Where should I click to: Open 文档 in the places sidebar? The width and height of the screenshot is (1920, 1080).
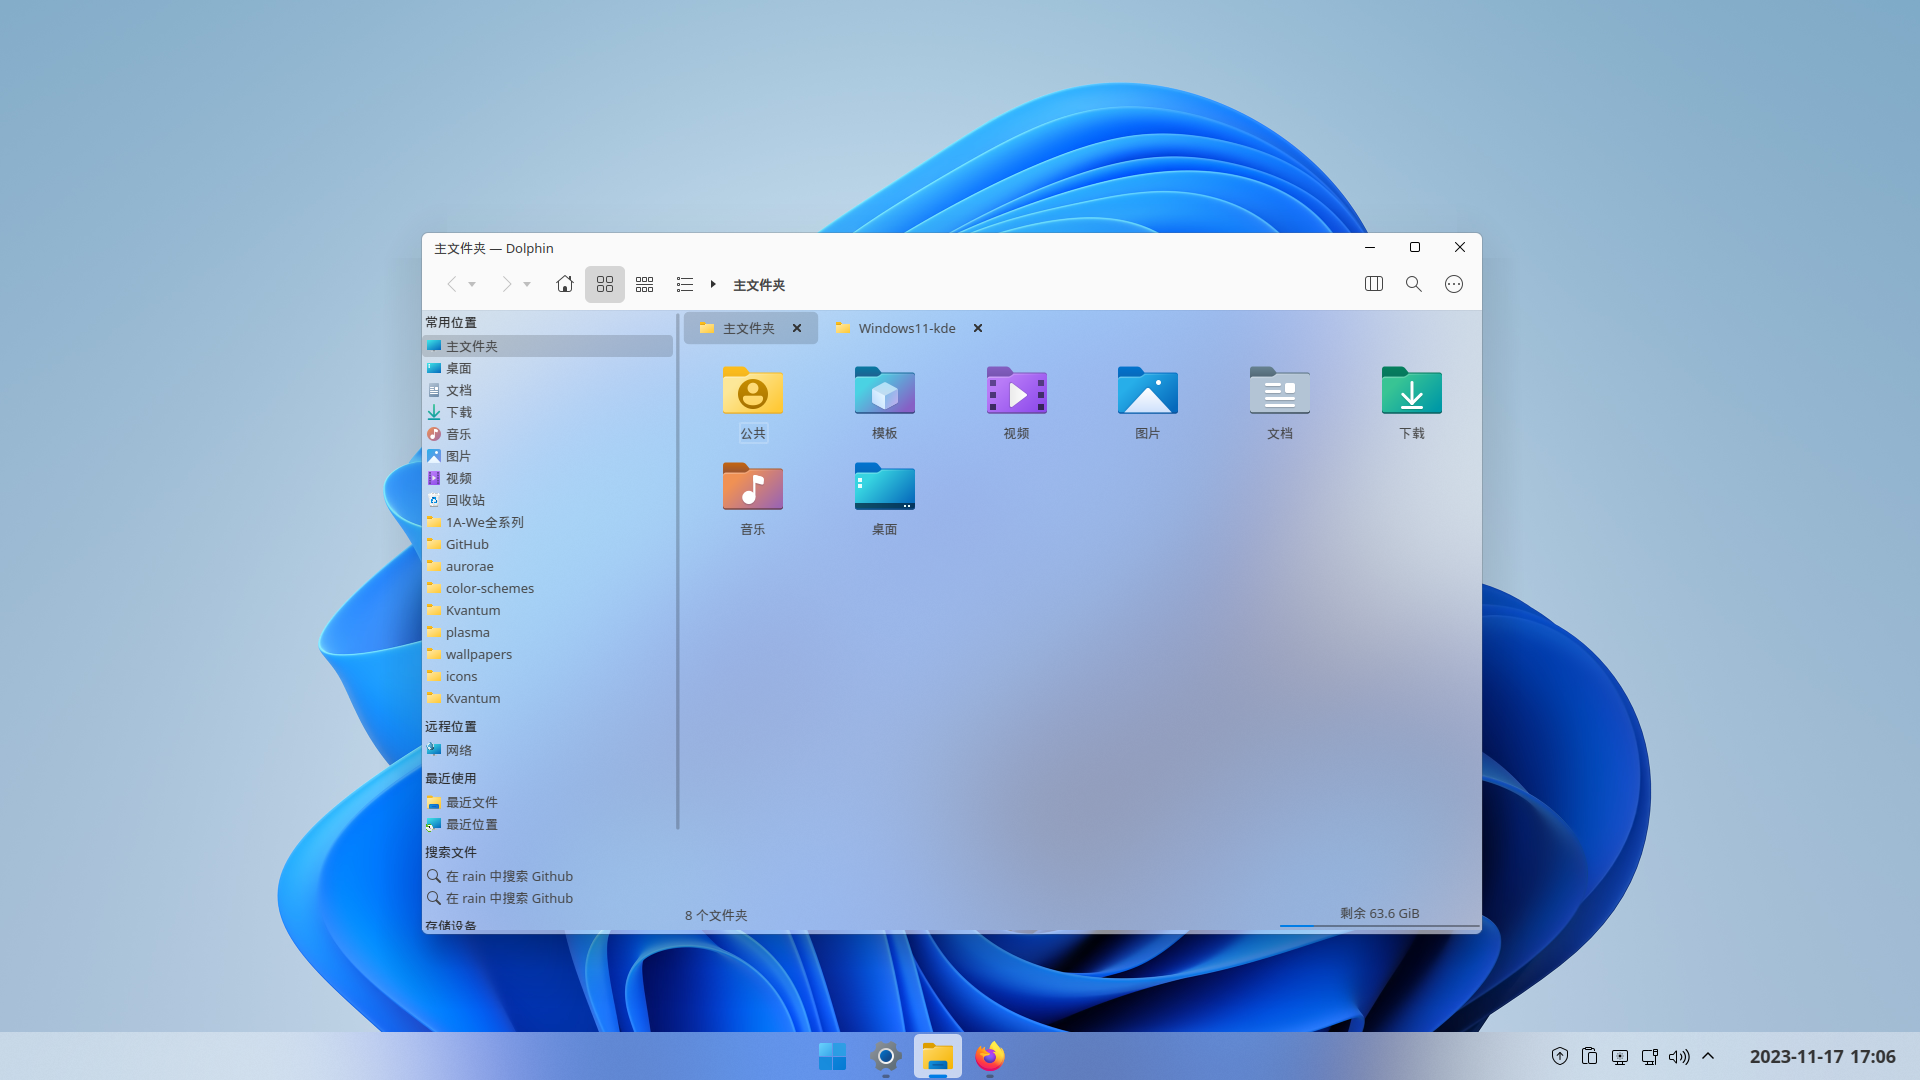tap(548, 390)
